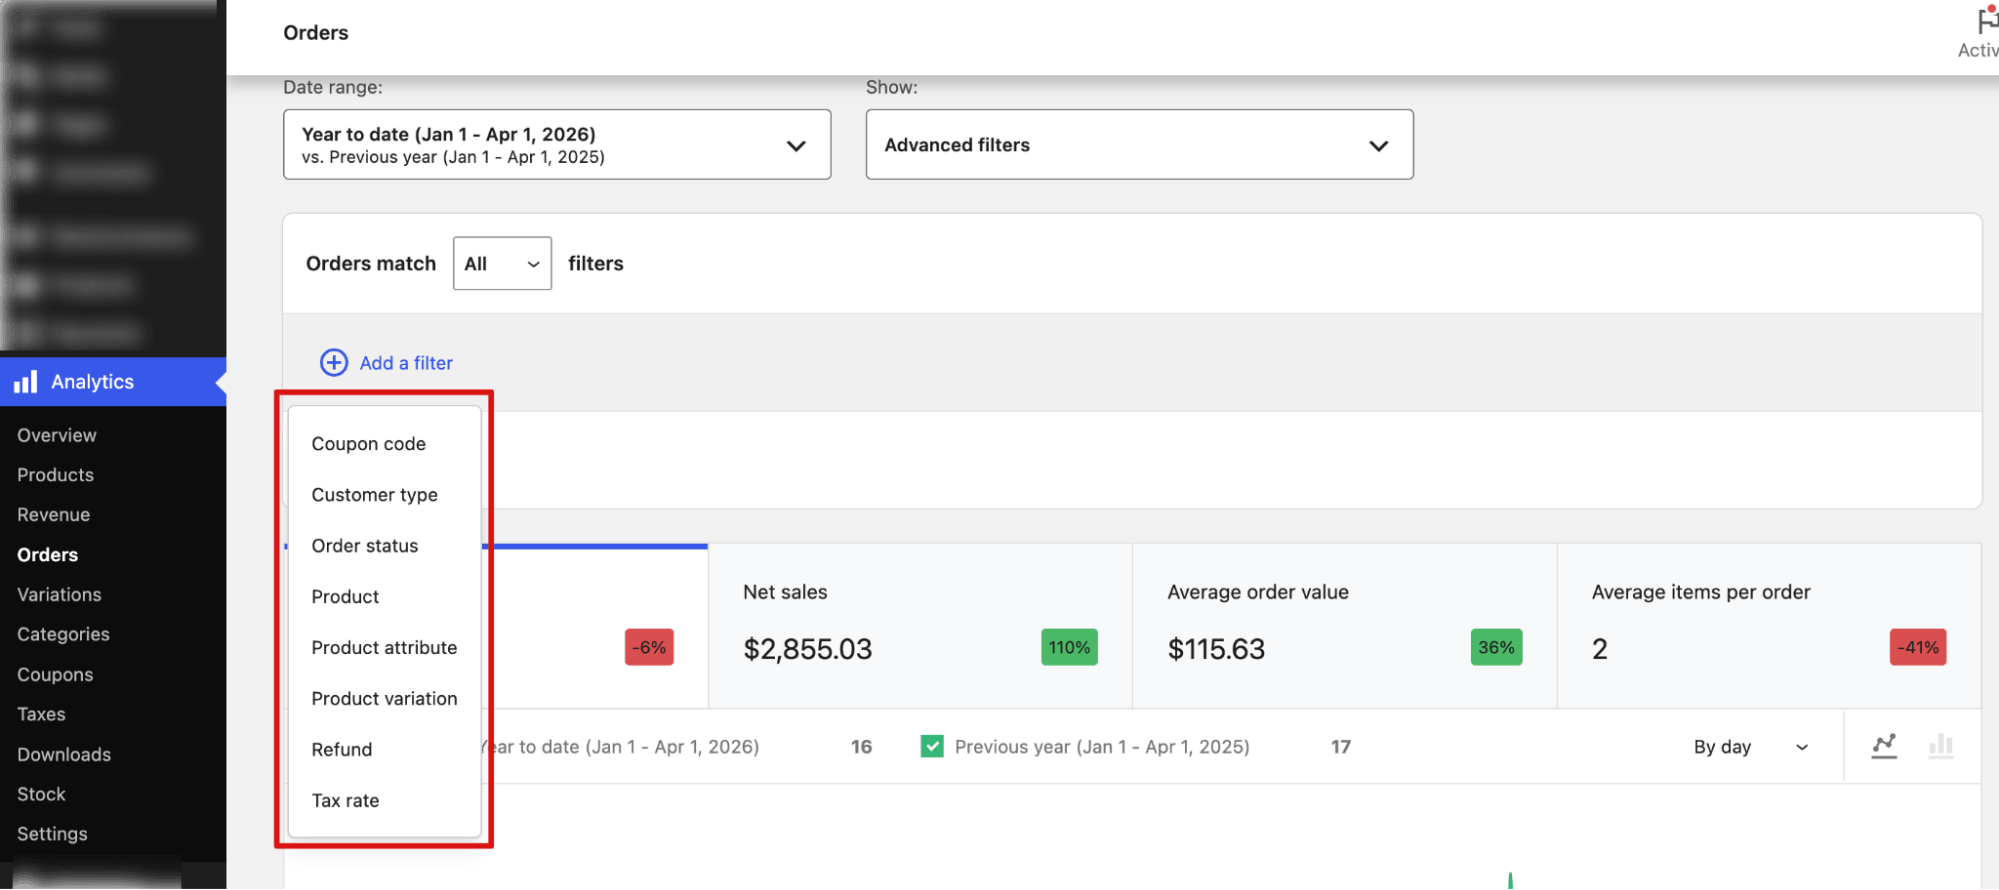1999x890 pixels.
Task: Open the Revenue report
Action: tap(53, 515)
